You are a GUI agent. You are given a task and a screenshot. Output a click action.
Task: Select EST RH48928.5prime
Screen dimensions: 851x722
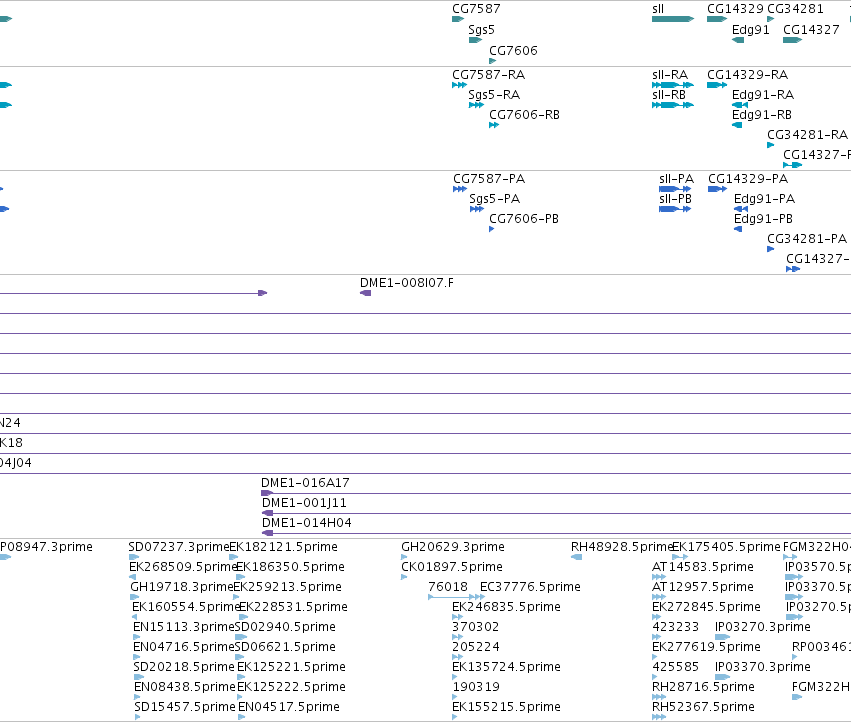pos(622,547)
